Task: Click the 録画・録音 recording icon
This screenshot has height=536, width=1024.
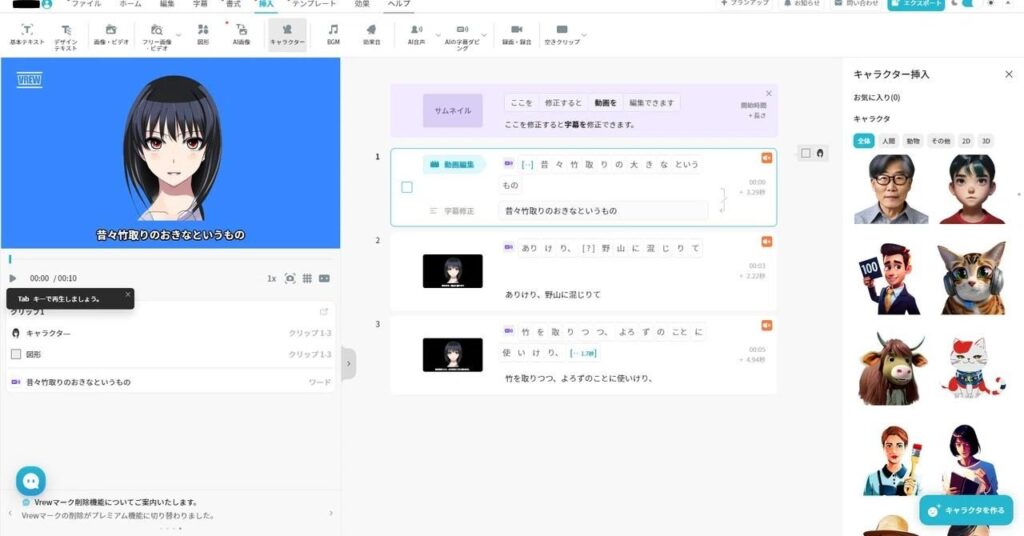Action: tap(516, 35)
